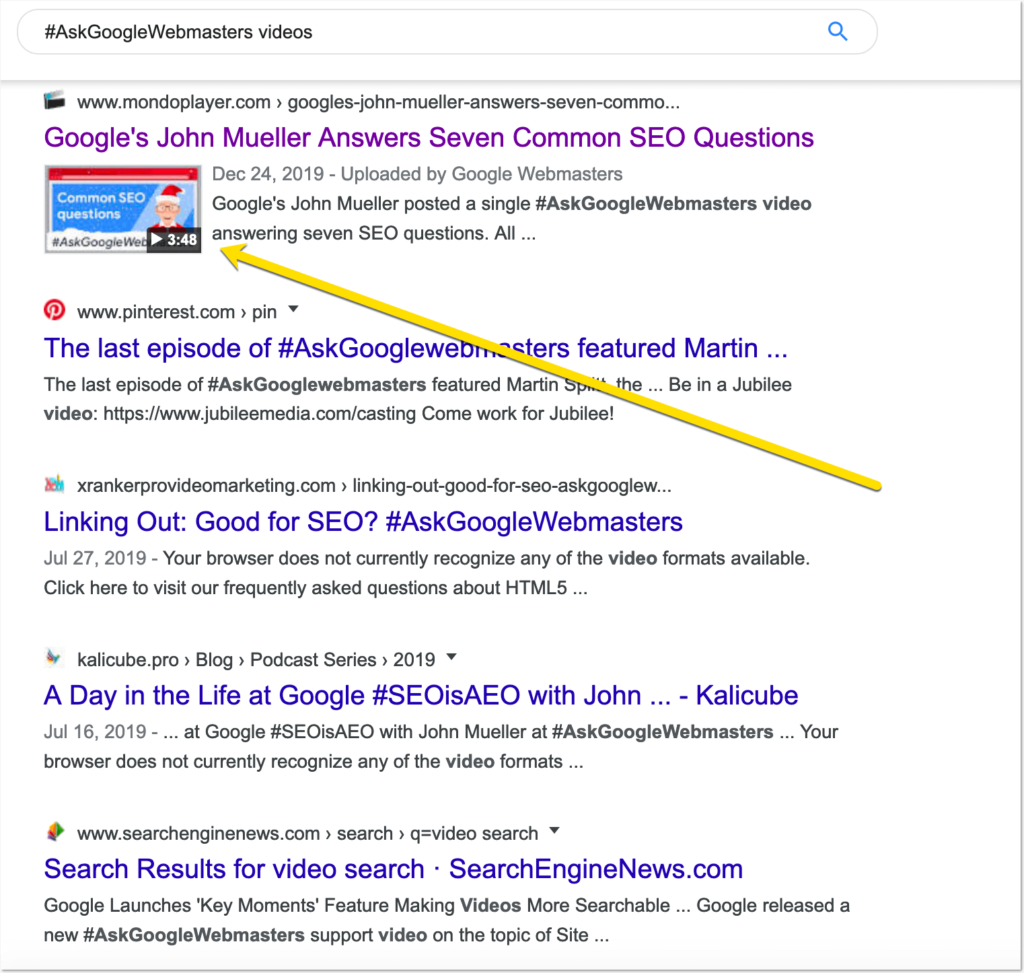Expand the dropdown arrow beside kalicube.pro breadcrumb
Screen dimensions: 1024x973
point(451,656)
